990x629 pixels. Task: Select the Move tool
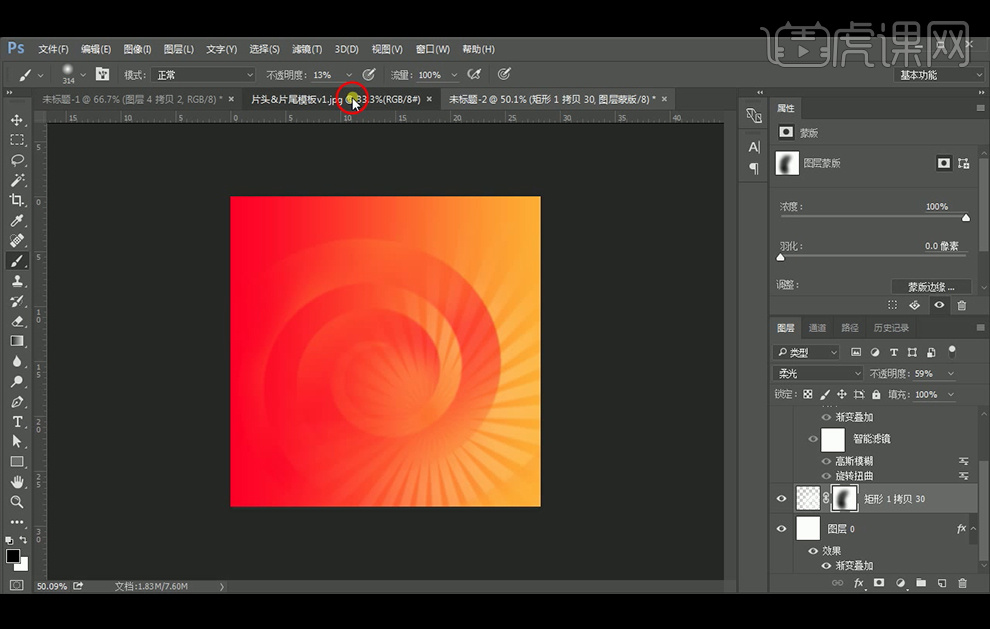[x=17, y=120]
